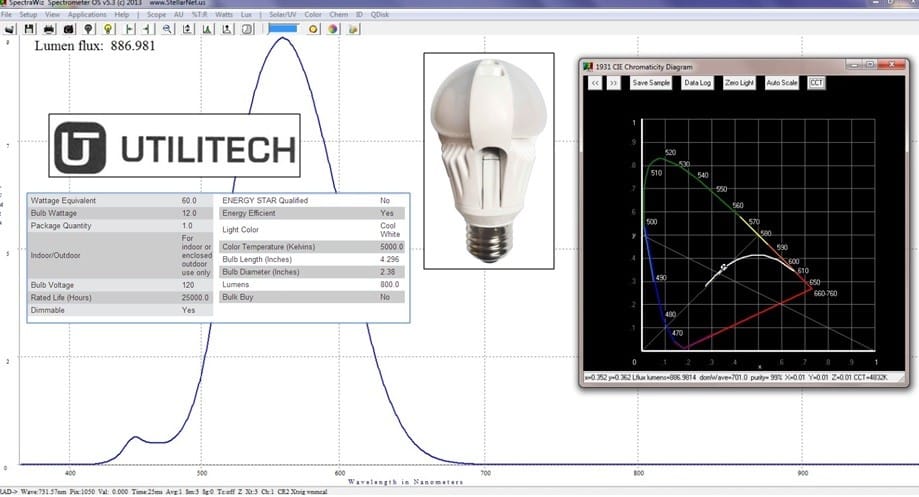
Task: Click the Data Log button
Action: coord(697,83)
